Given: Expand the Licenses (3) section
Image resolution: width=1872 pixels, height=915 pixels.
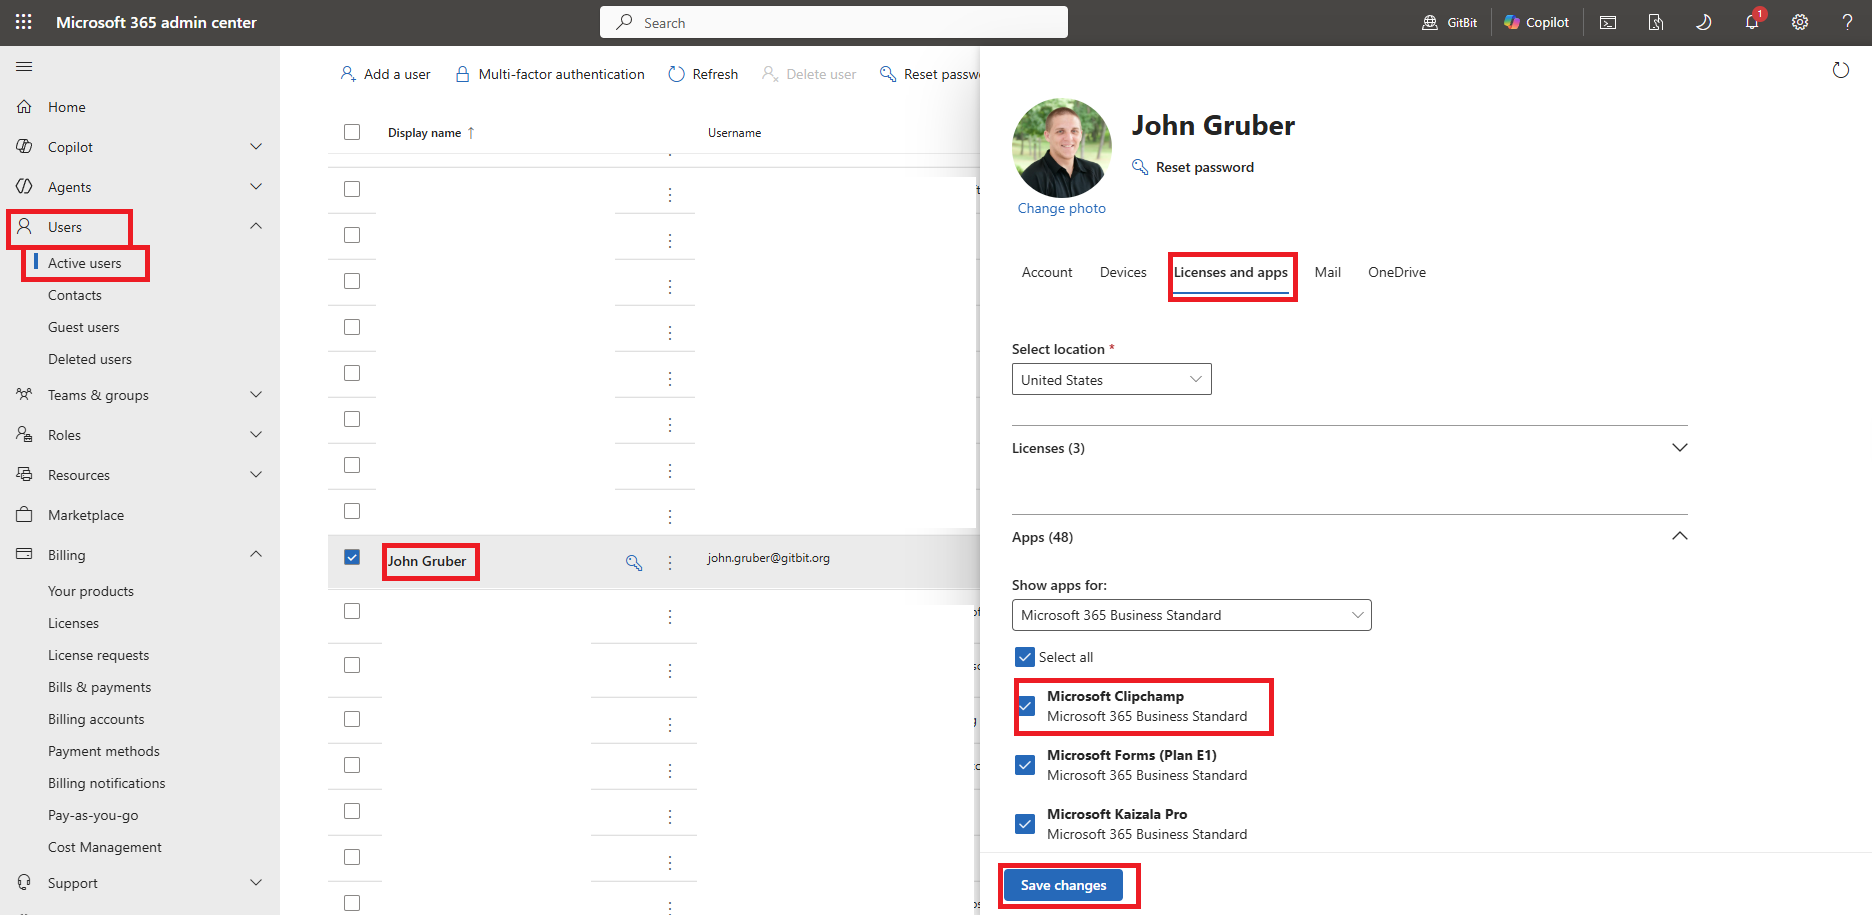Looking at the screenshot, I should tap(1680, 447).
